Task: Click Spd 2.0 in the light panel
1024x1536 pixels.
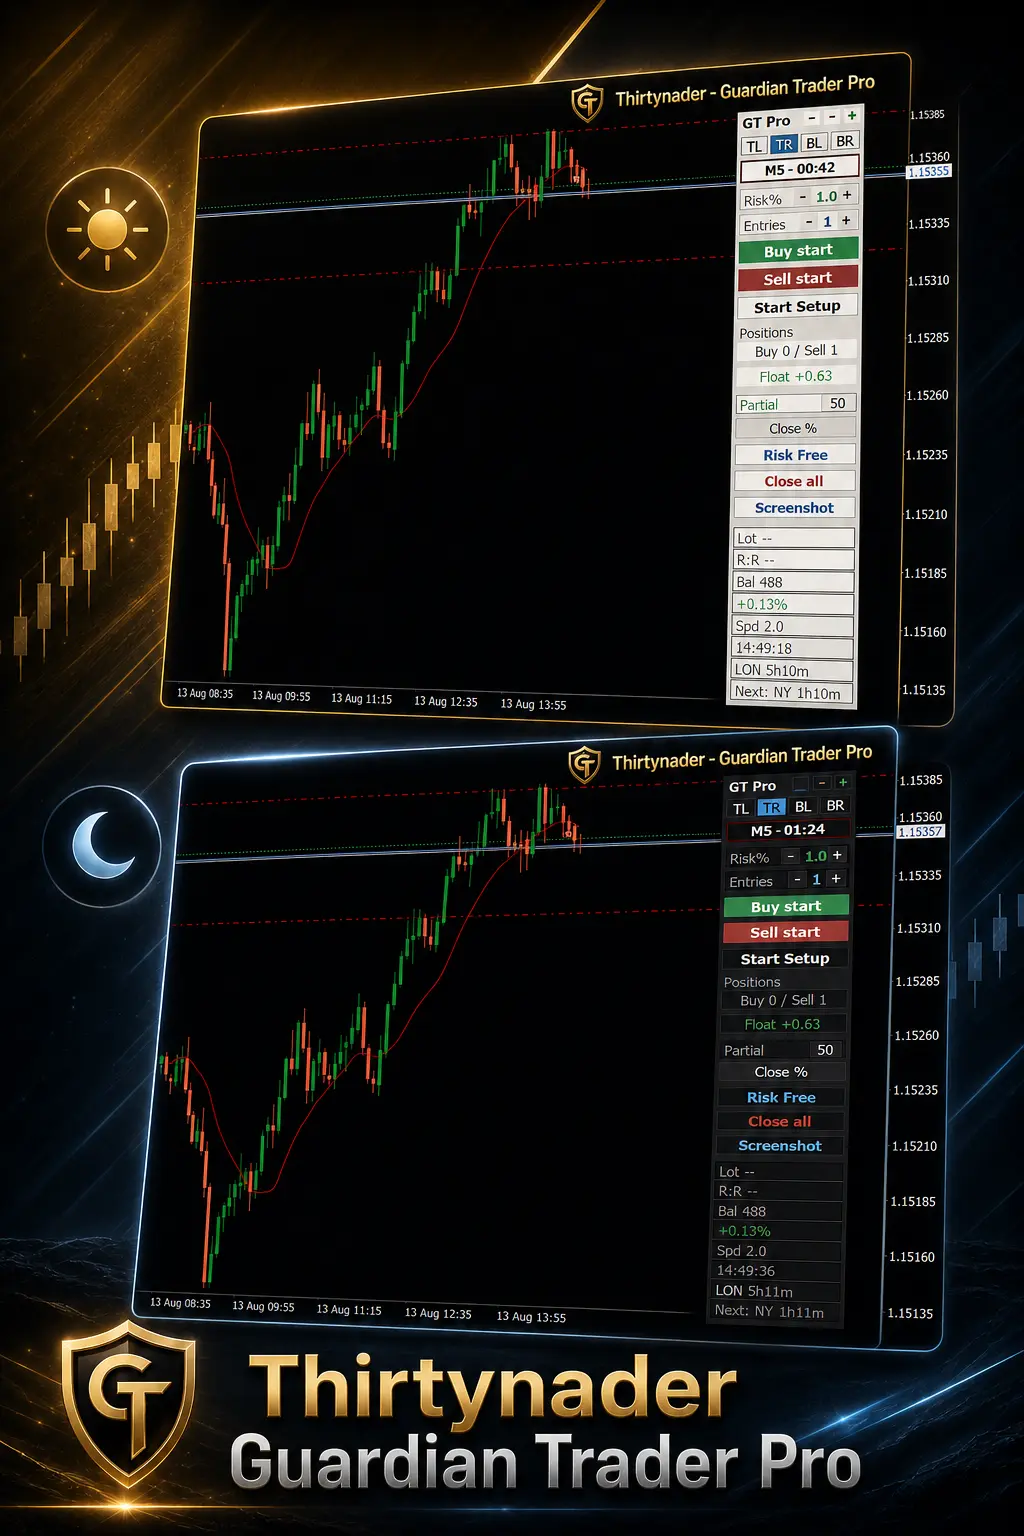Action: click(x=793, y=626)
